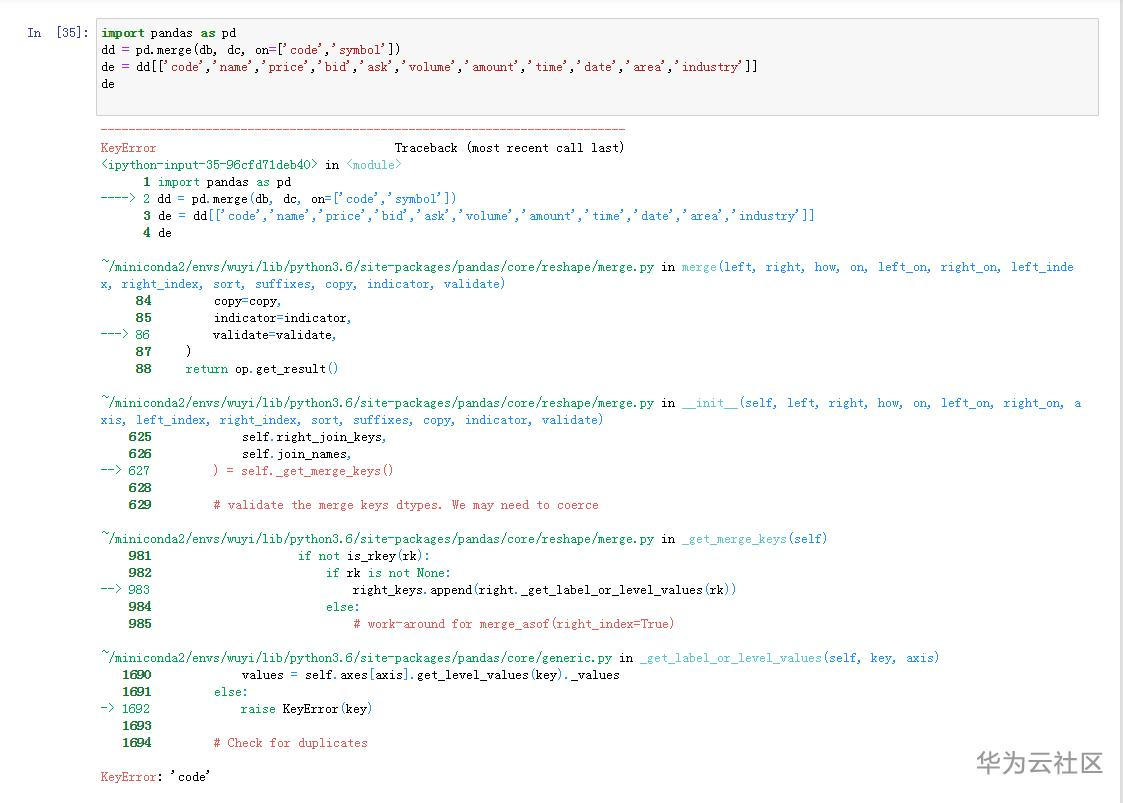Click line 983 'right_keys.append' statement
The image size is (1123, 803).
544,590
